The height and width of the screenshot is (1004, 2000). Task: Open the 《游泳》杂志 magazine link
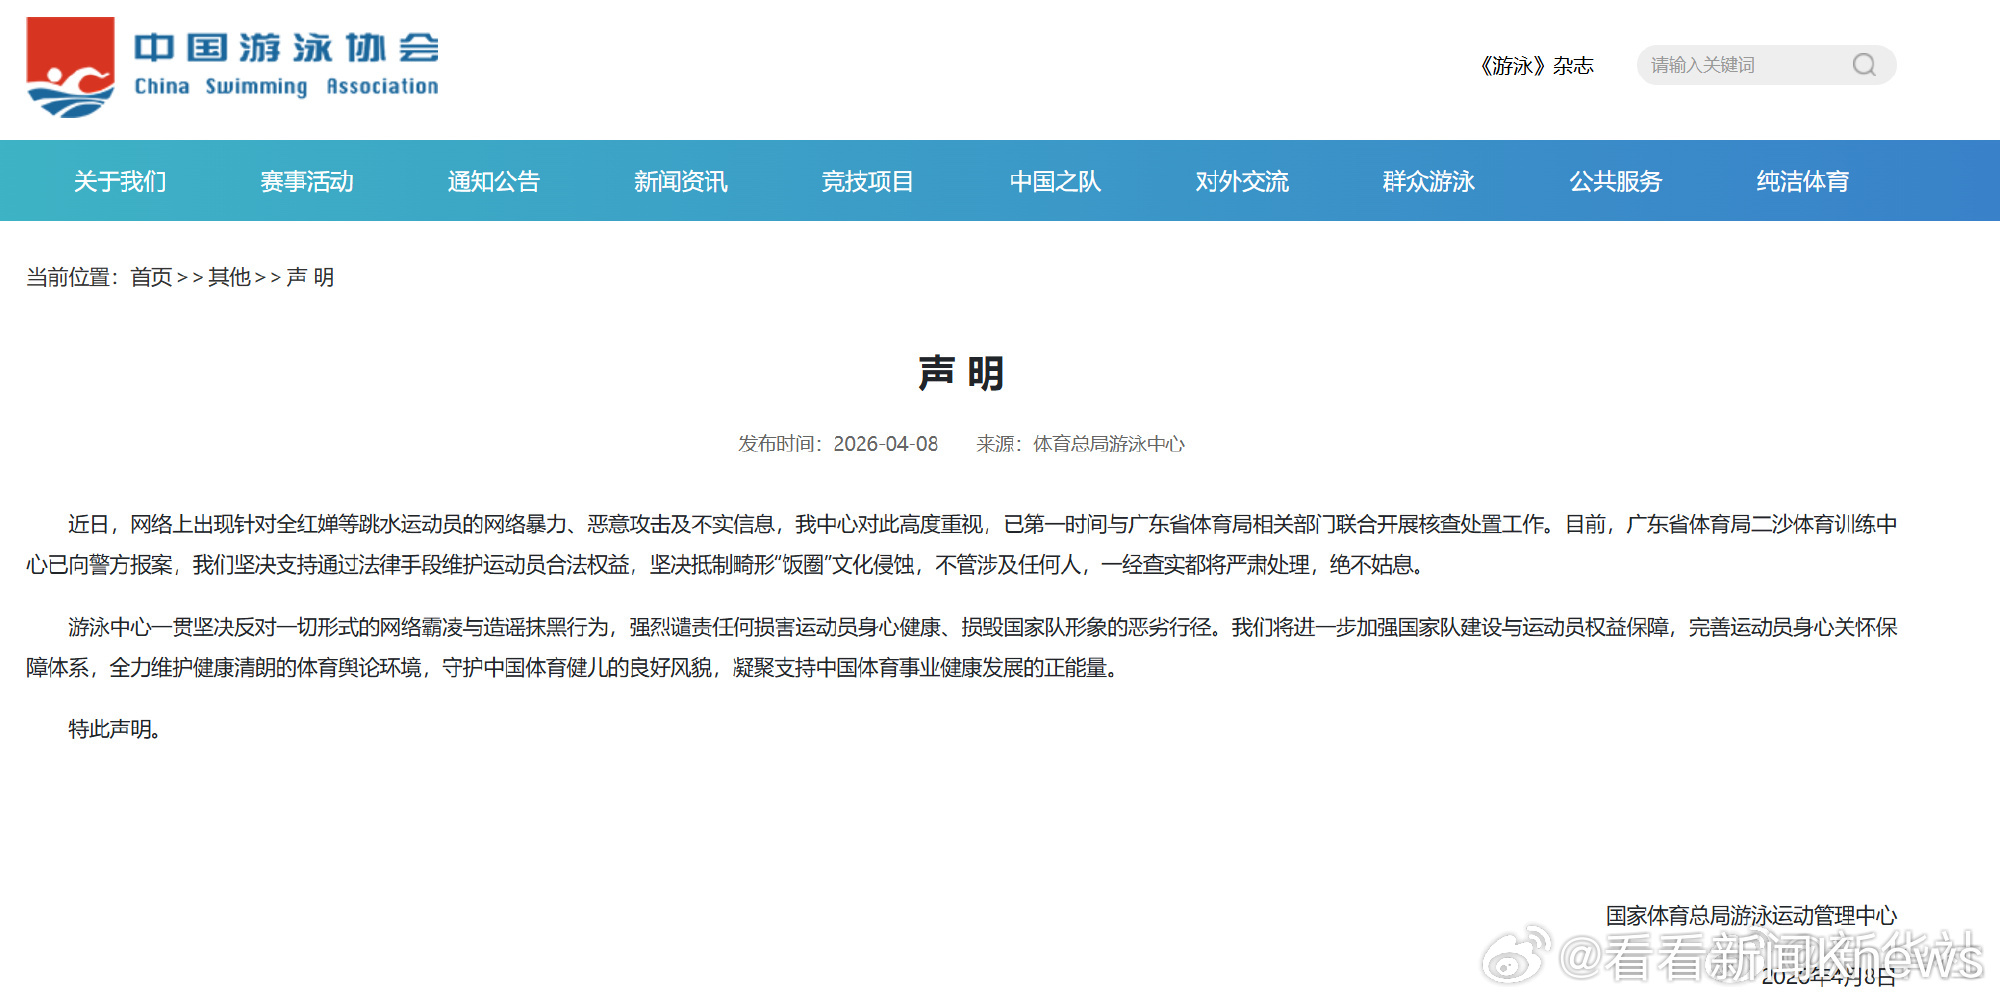1537,66
